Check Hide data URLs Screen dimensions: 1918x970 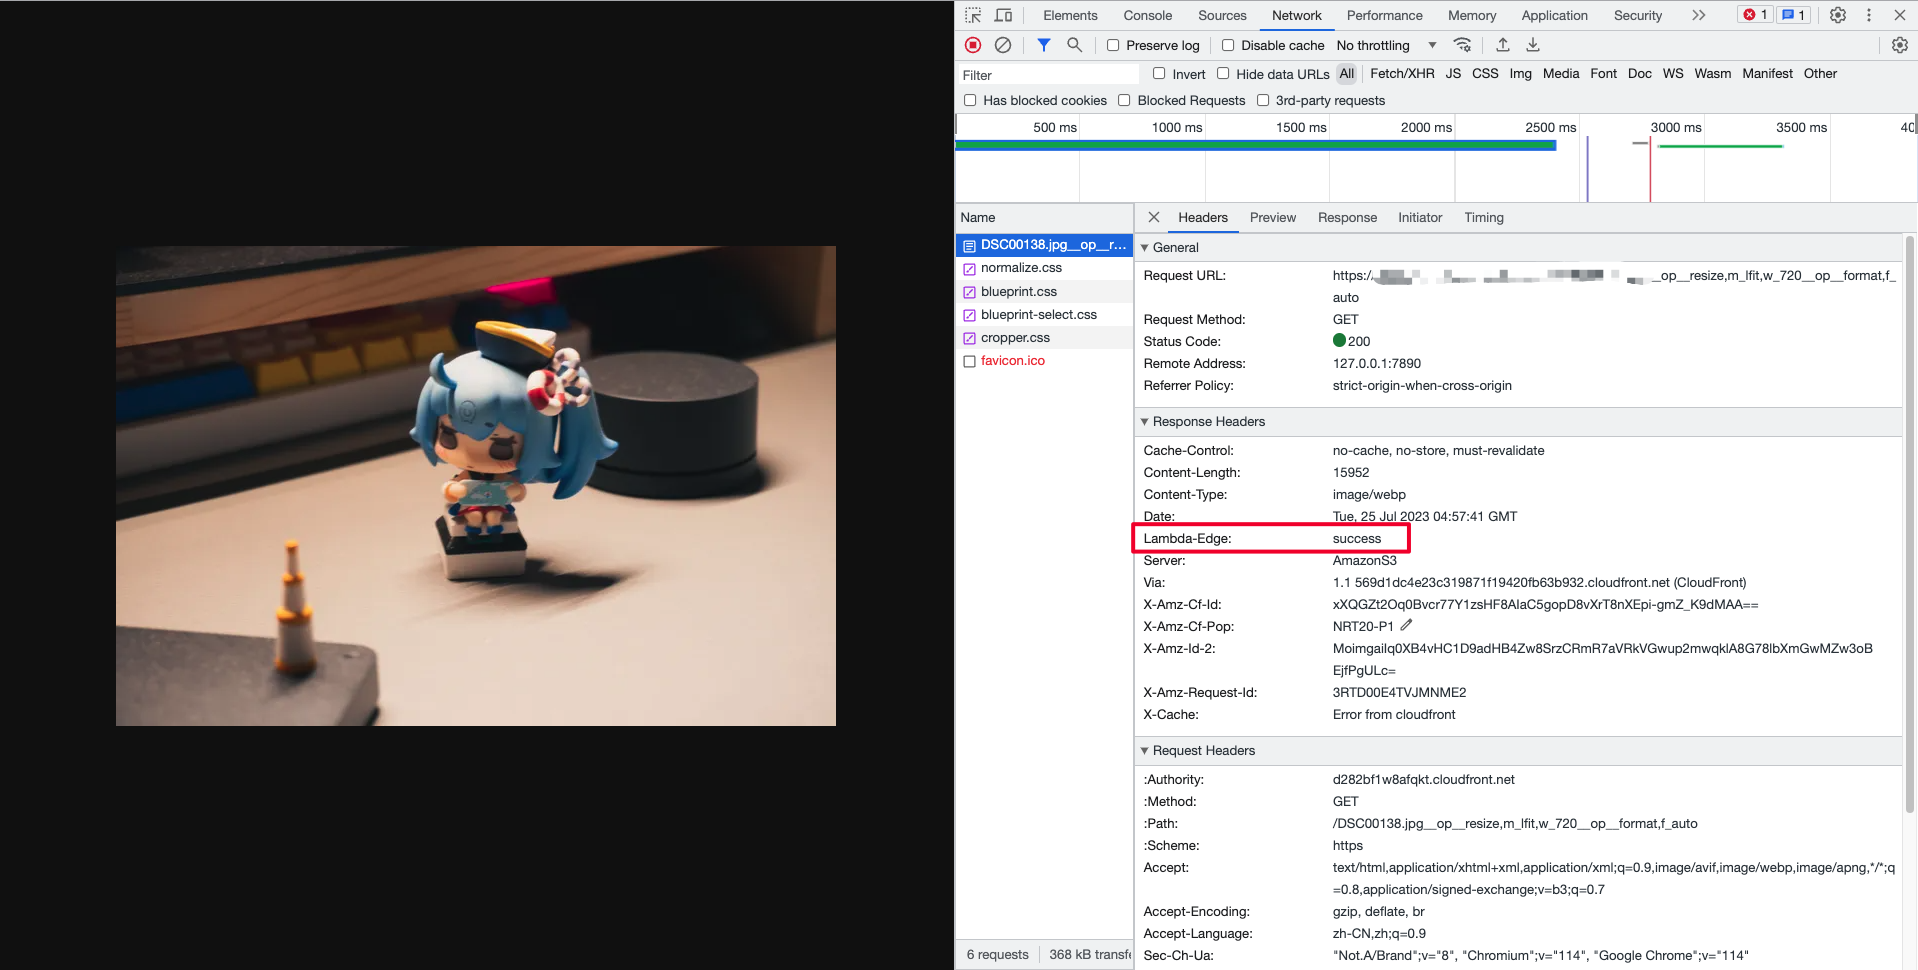[1223, 73]
